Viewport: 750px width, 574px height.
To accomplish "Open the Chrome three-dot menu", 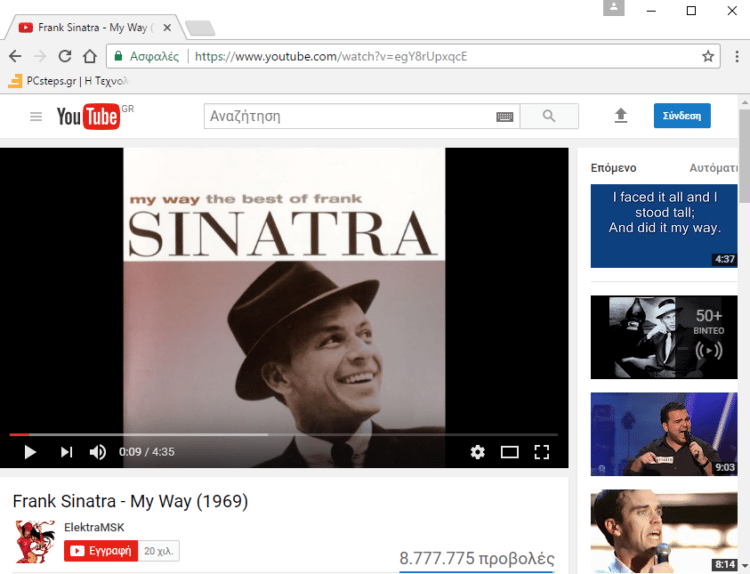I will 737,56.
